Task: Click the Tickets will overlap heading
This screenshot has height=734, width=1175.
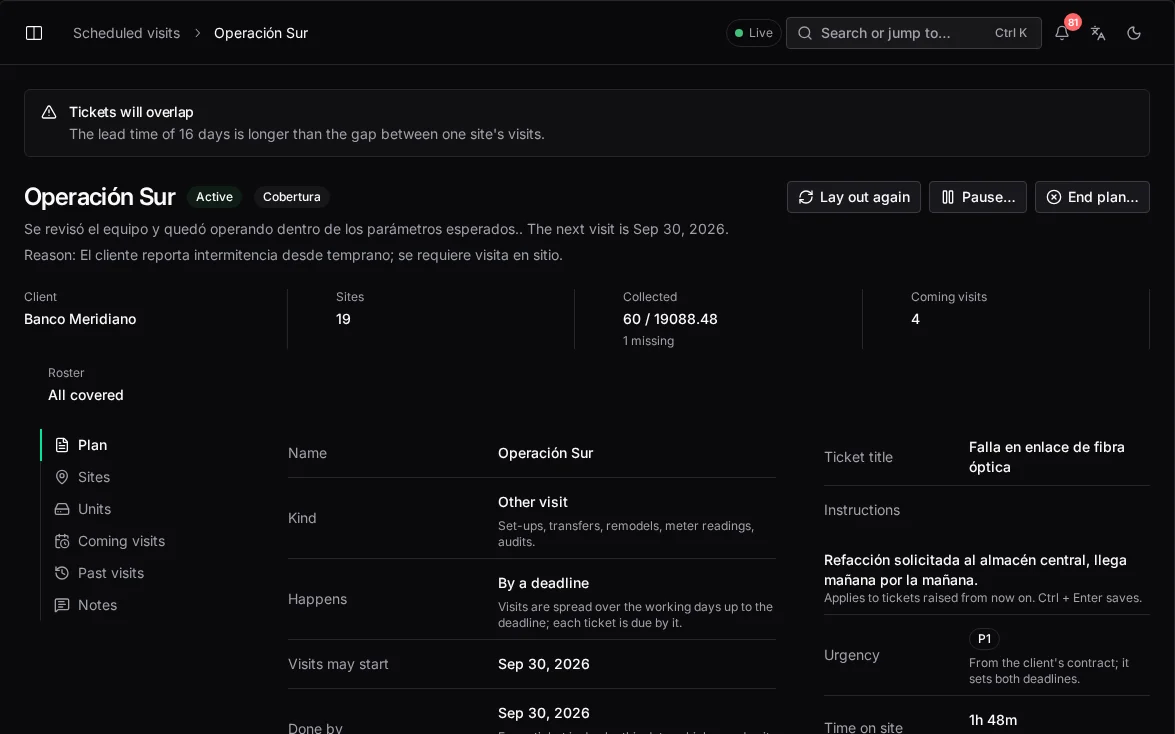Action: (131, 112)
